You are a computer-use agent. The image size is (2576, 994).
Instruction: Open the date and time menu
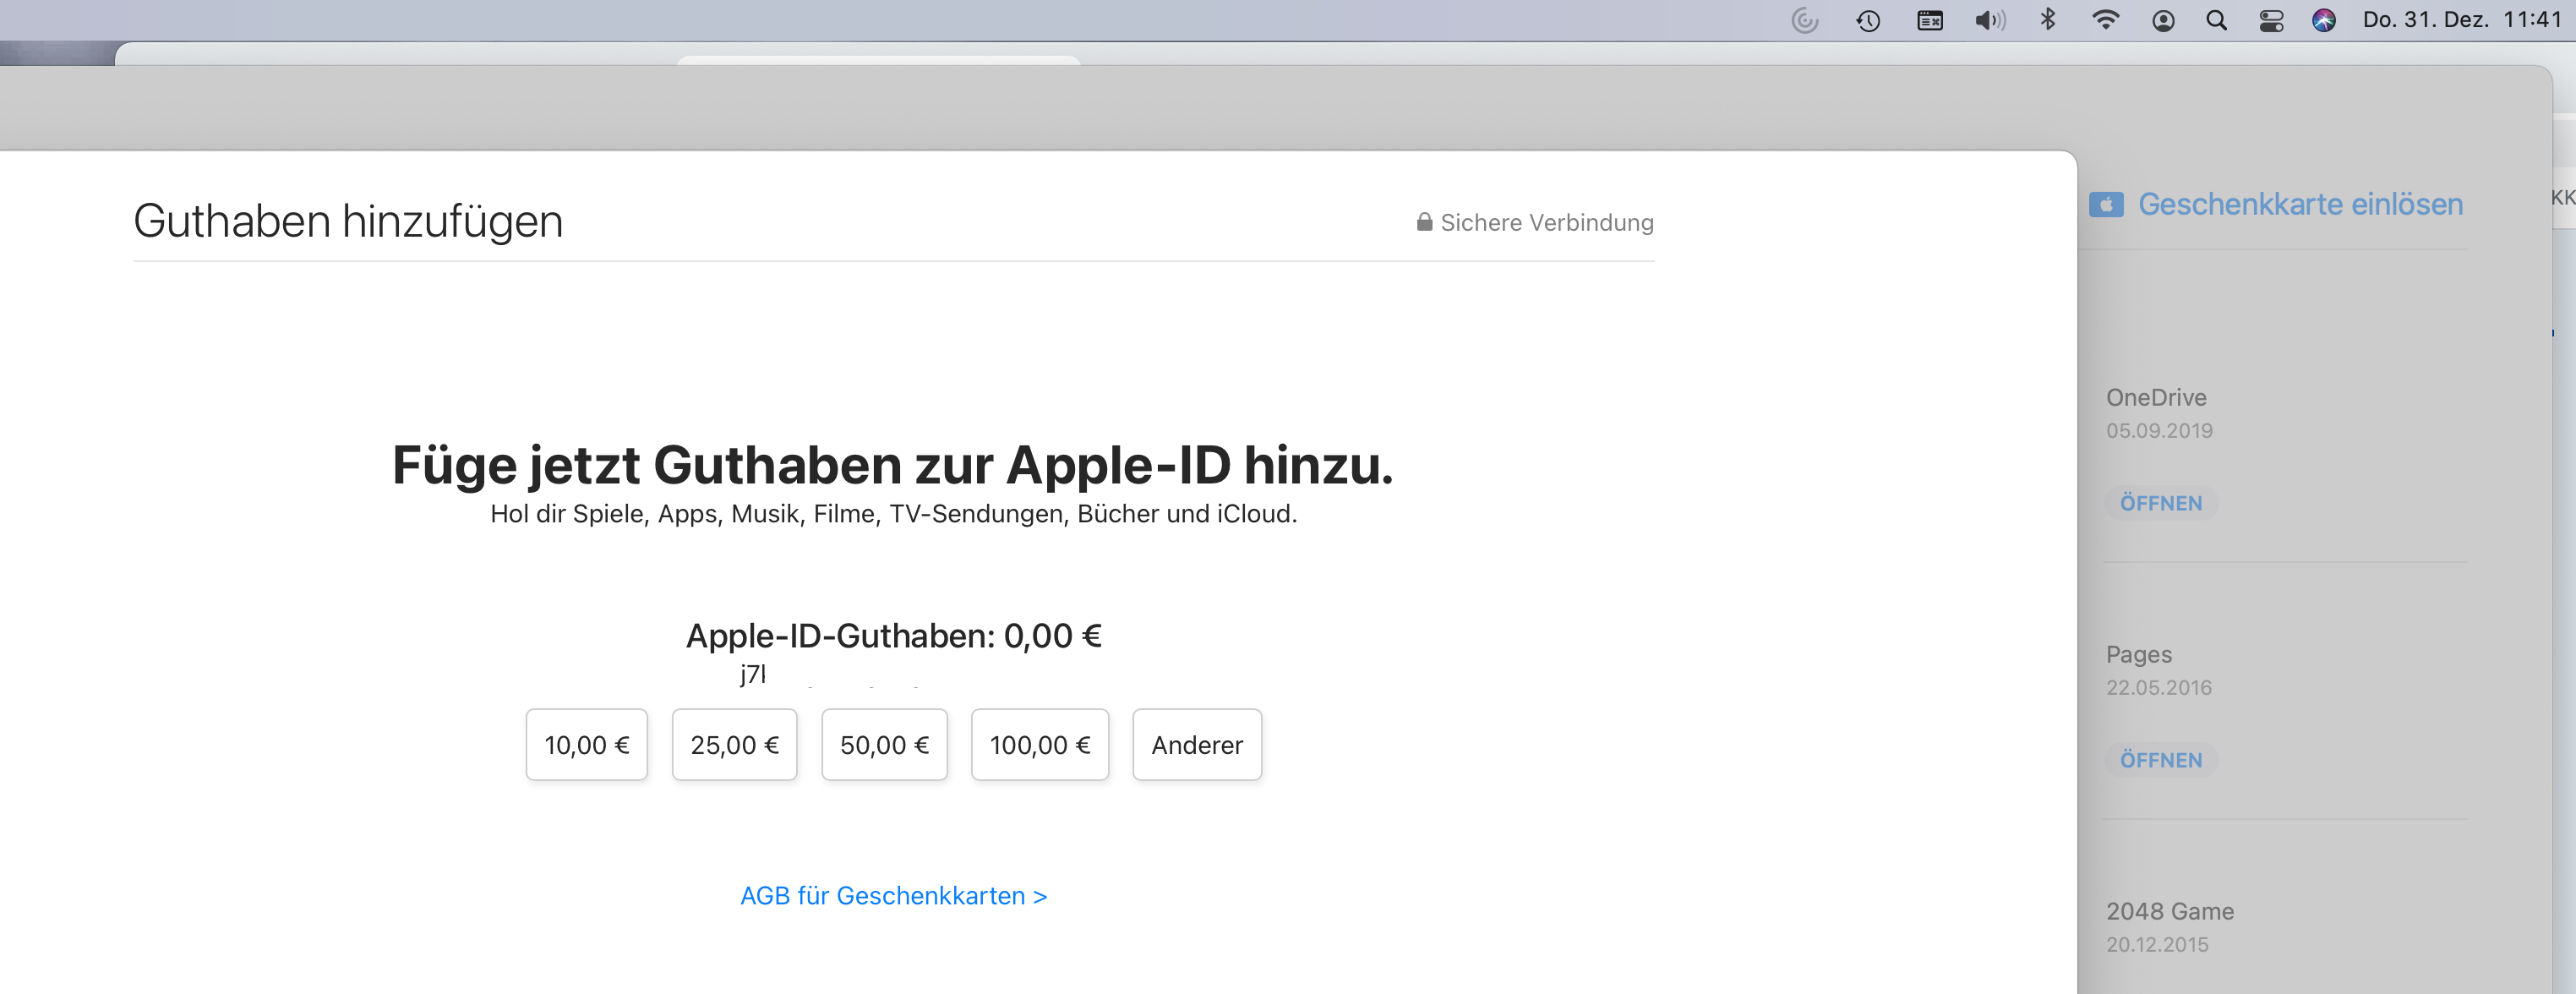pos(2461,20)
